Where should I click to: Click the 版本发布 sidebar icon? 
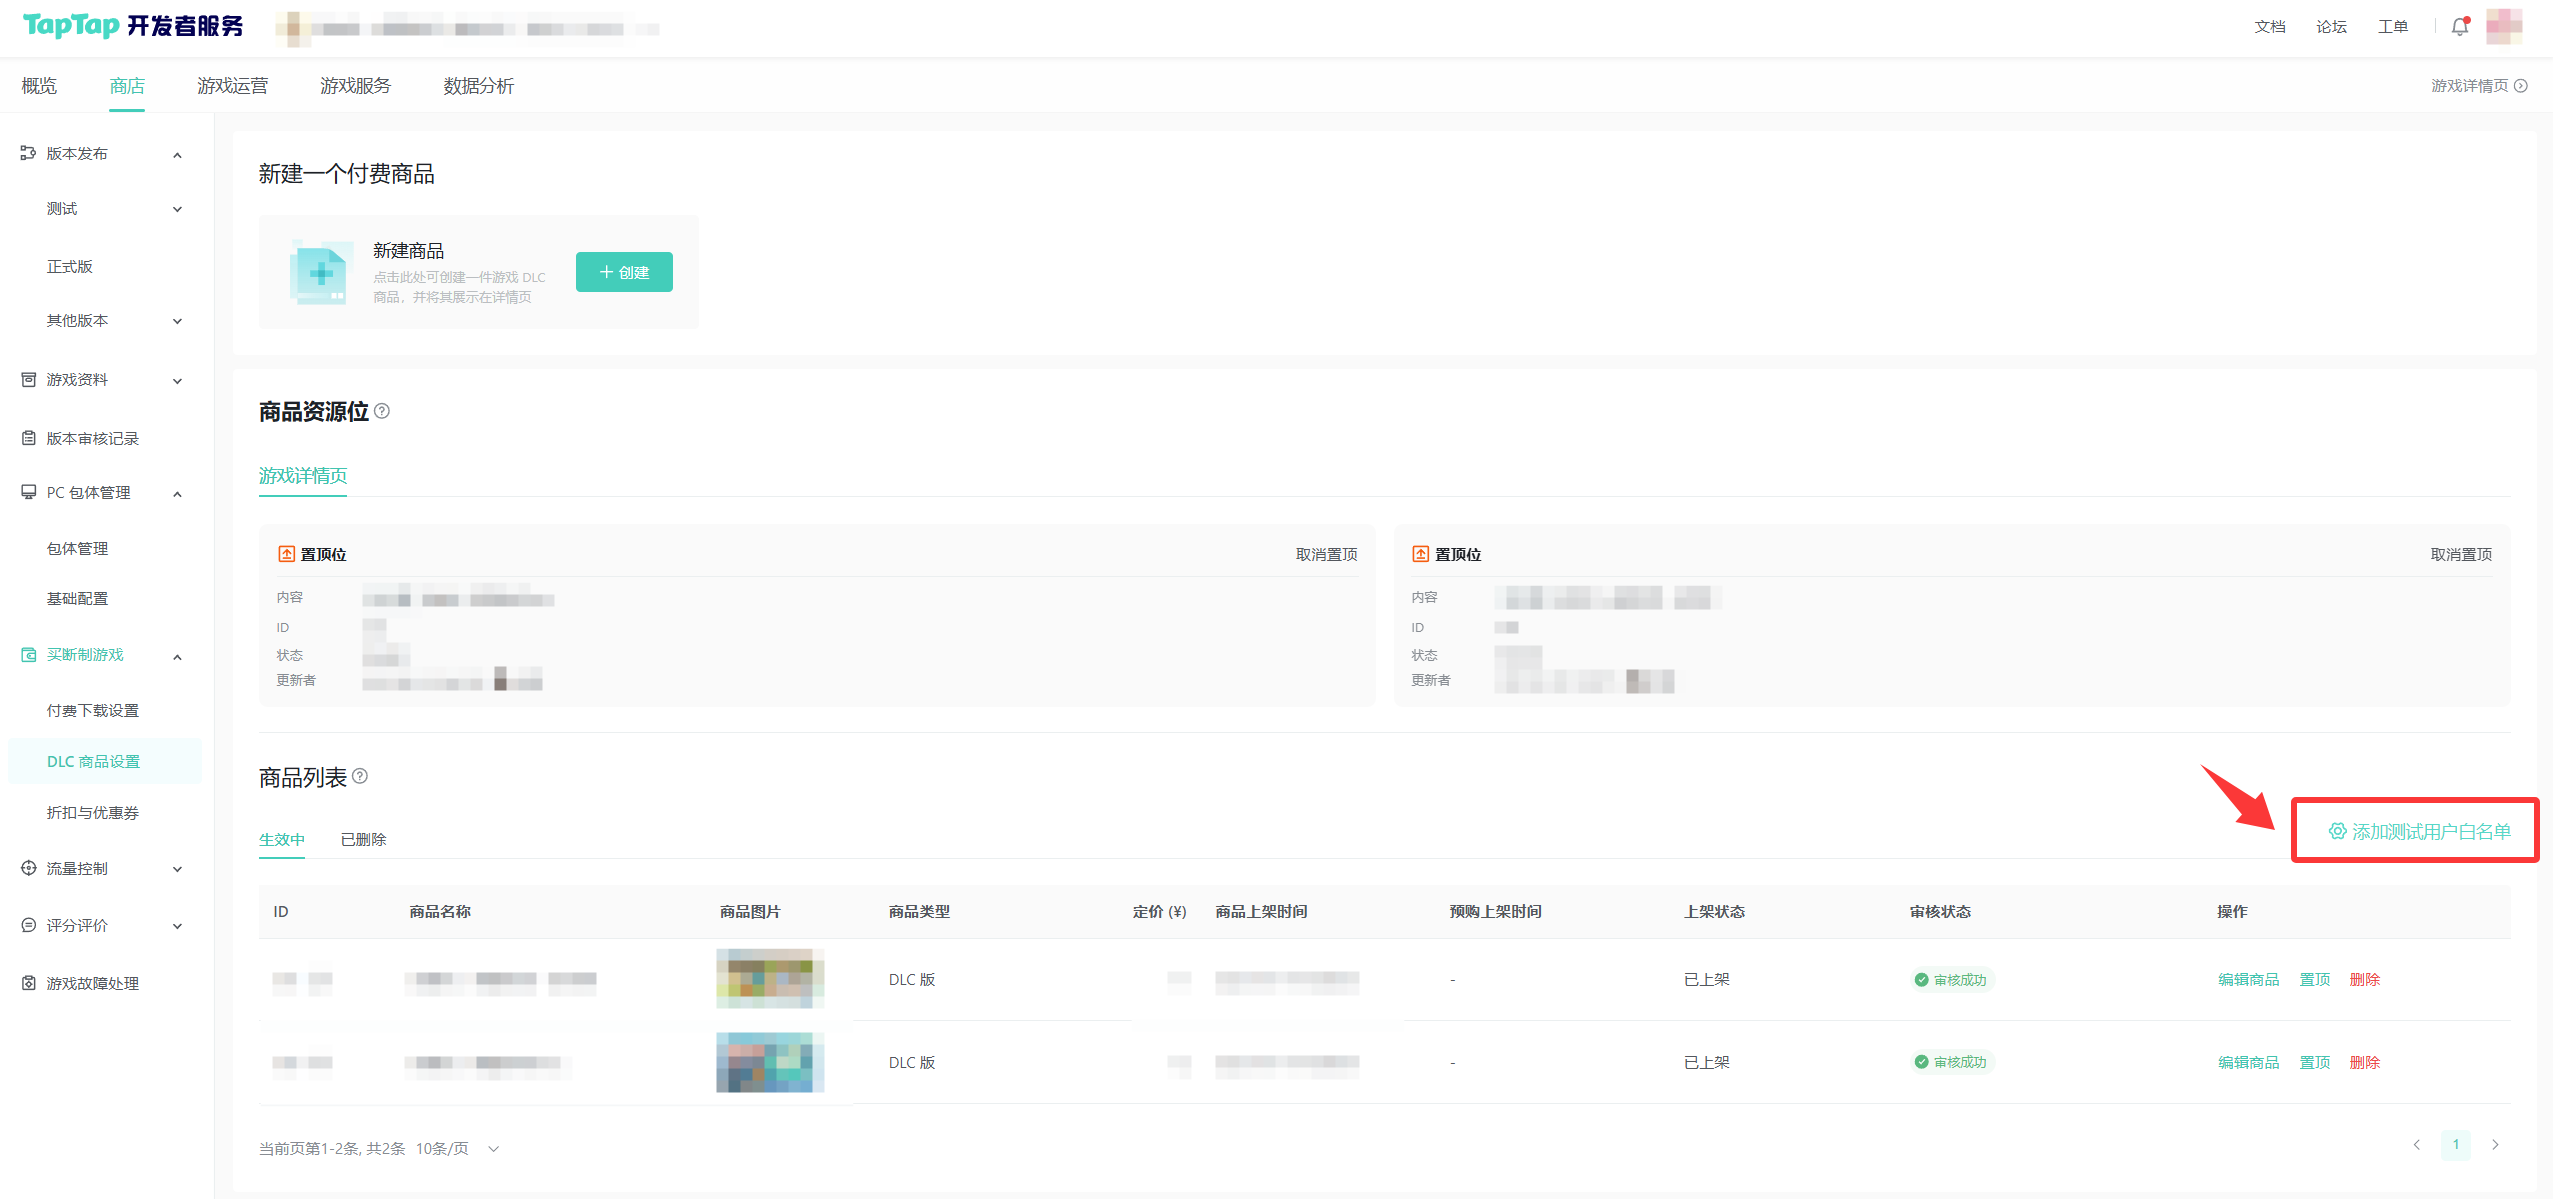click(28, 153)
